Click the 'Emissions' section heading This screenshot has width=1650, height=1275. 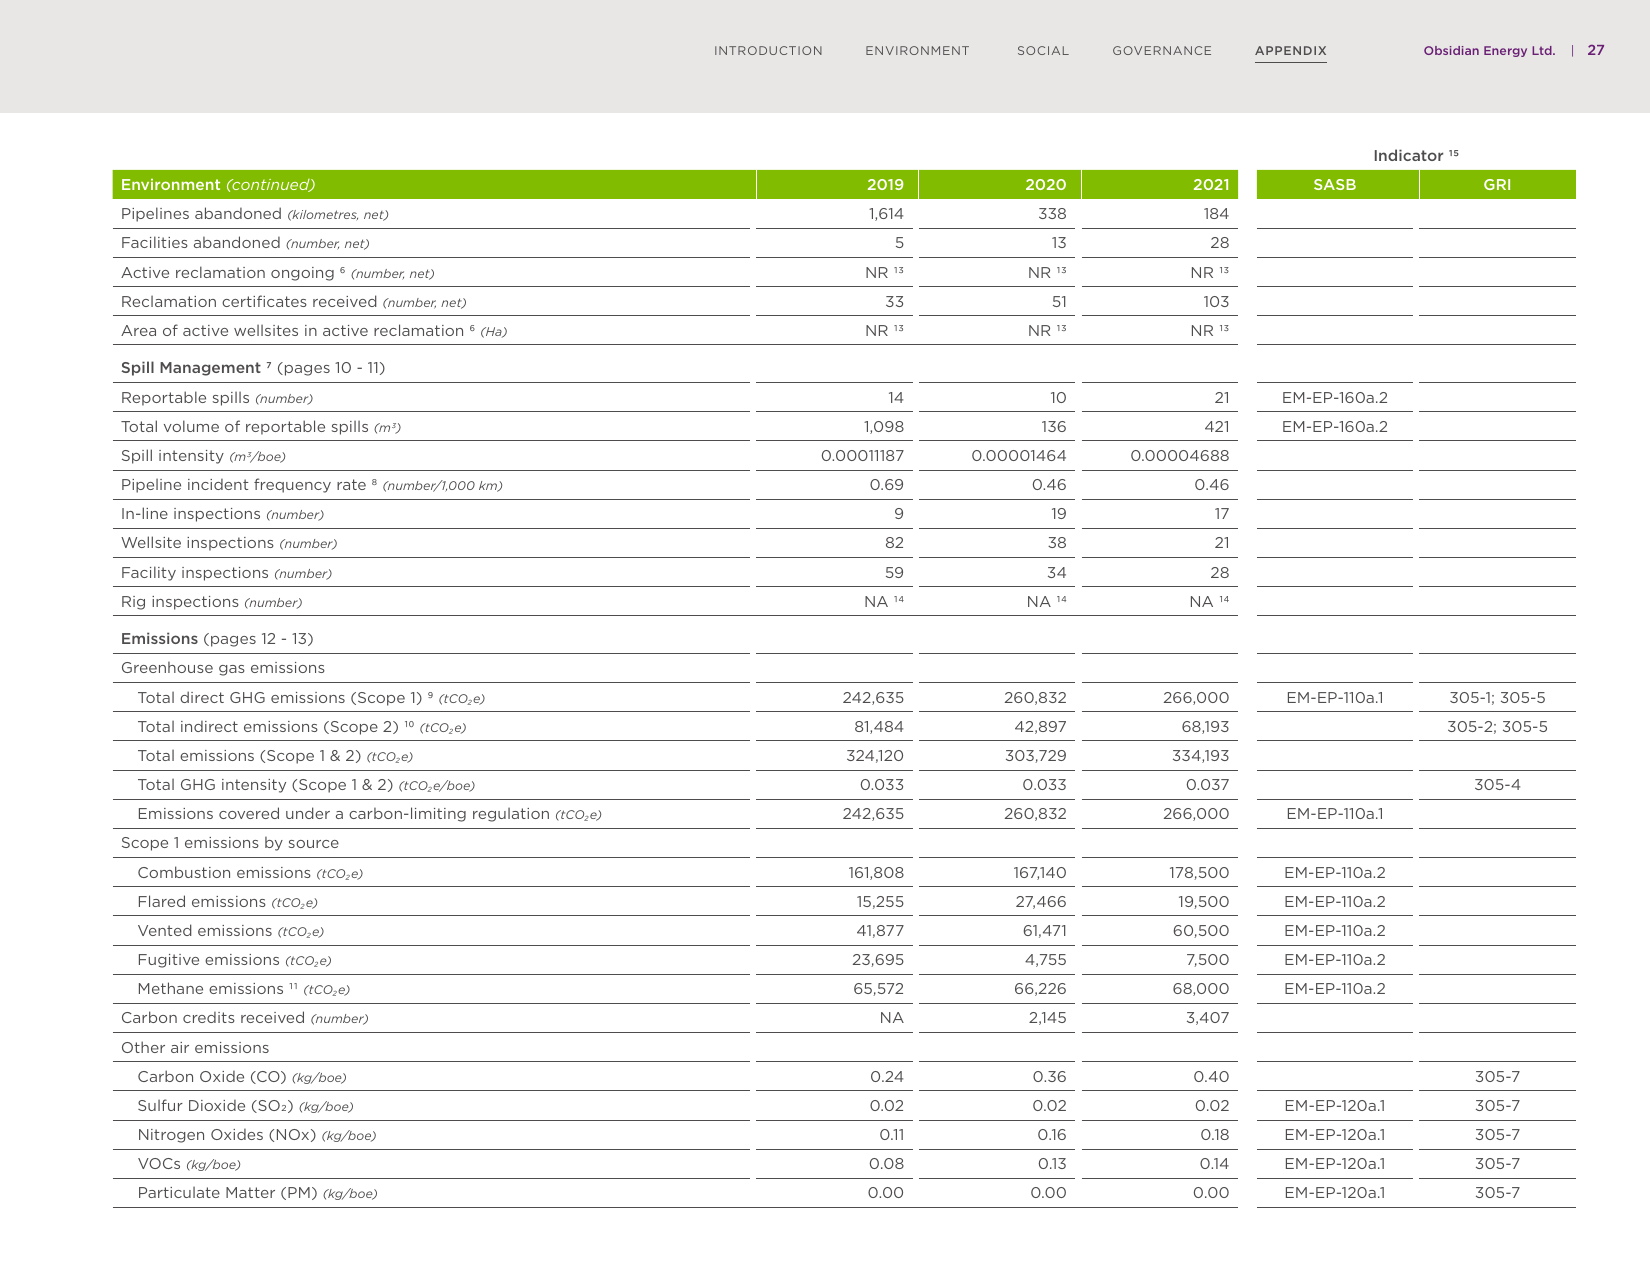tap(217, 639)
